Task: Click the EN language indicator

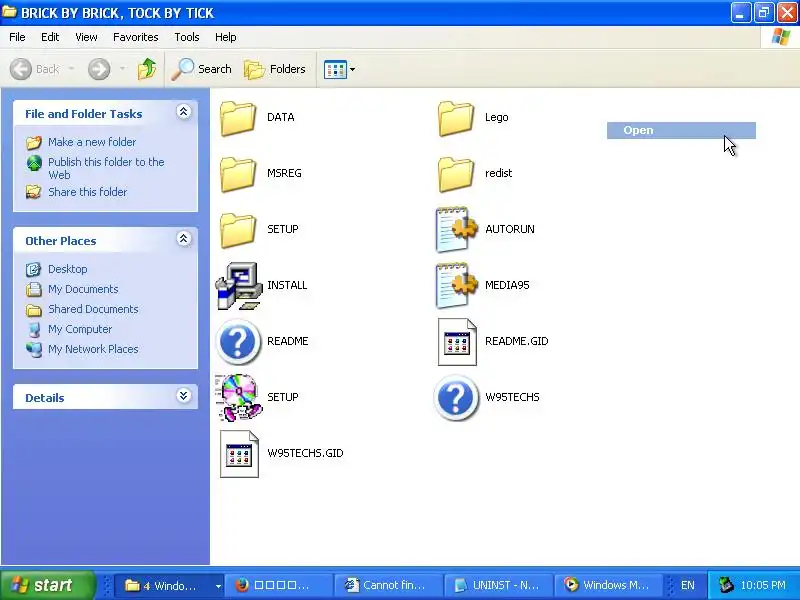Action: [687, 585]
